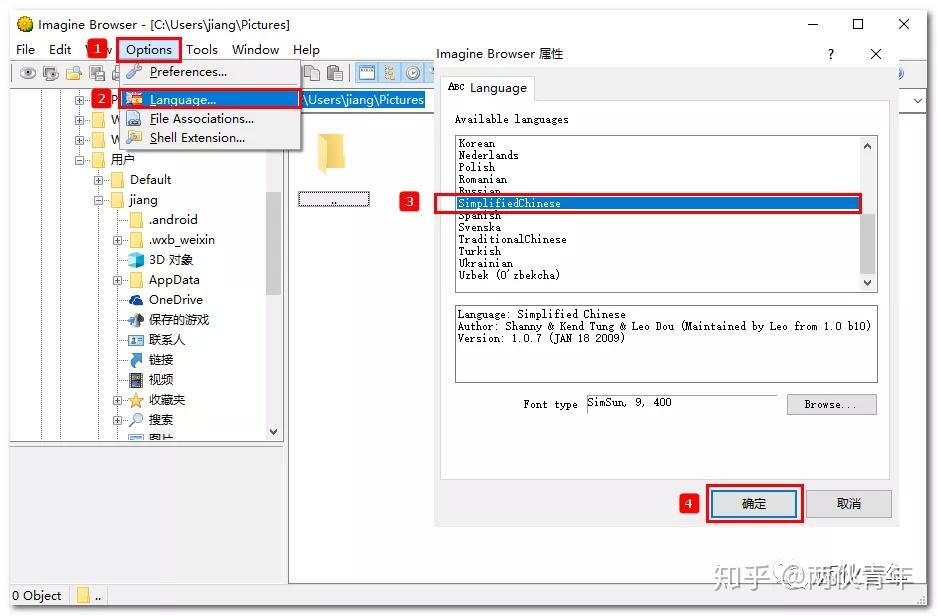Click the folder-wrench icon beside Shell Extension
Viewport: 938px width, 616px height.
[134, 138]
